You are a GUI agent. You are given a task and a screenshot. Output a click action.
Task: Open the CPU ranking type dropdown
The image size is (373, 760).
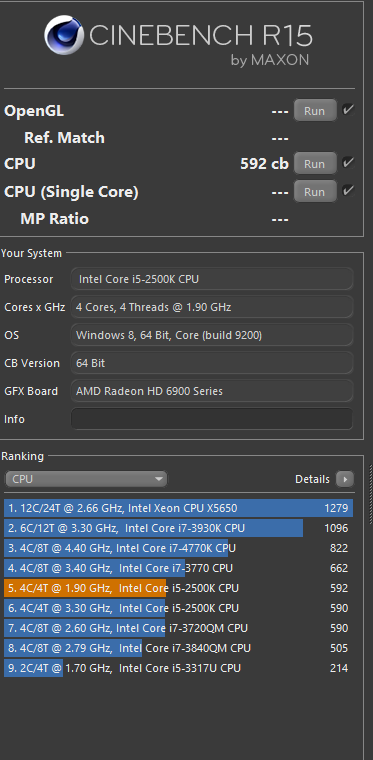pyautogui.click(x=86, y=479)
